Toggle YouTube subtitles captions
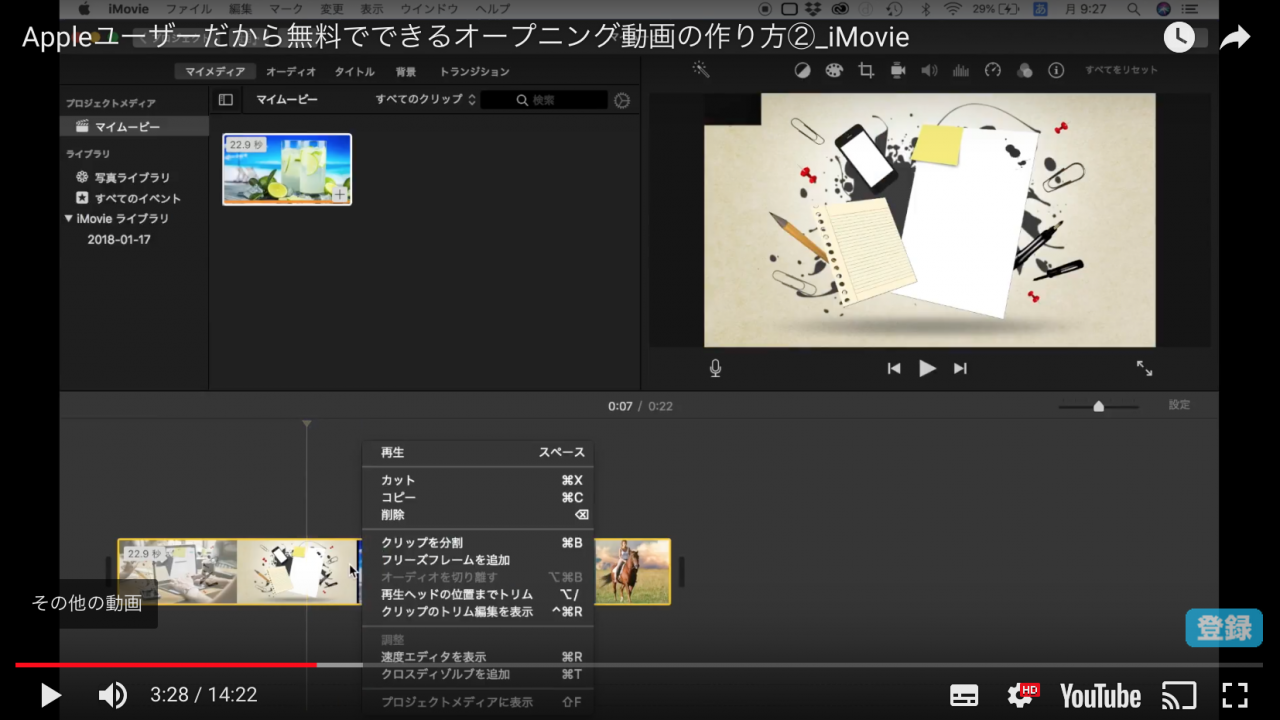 click(964, 696)
